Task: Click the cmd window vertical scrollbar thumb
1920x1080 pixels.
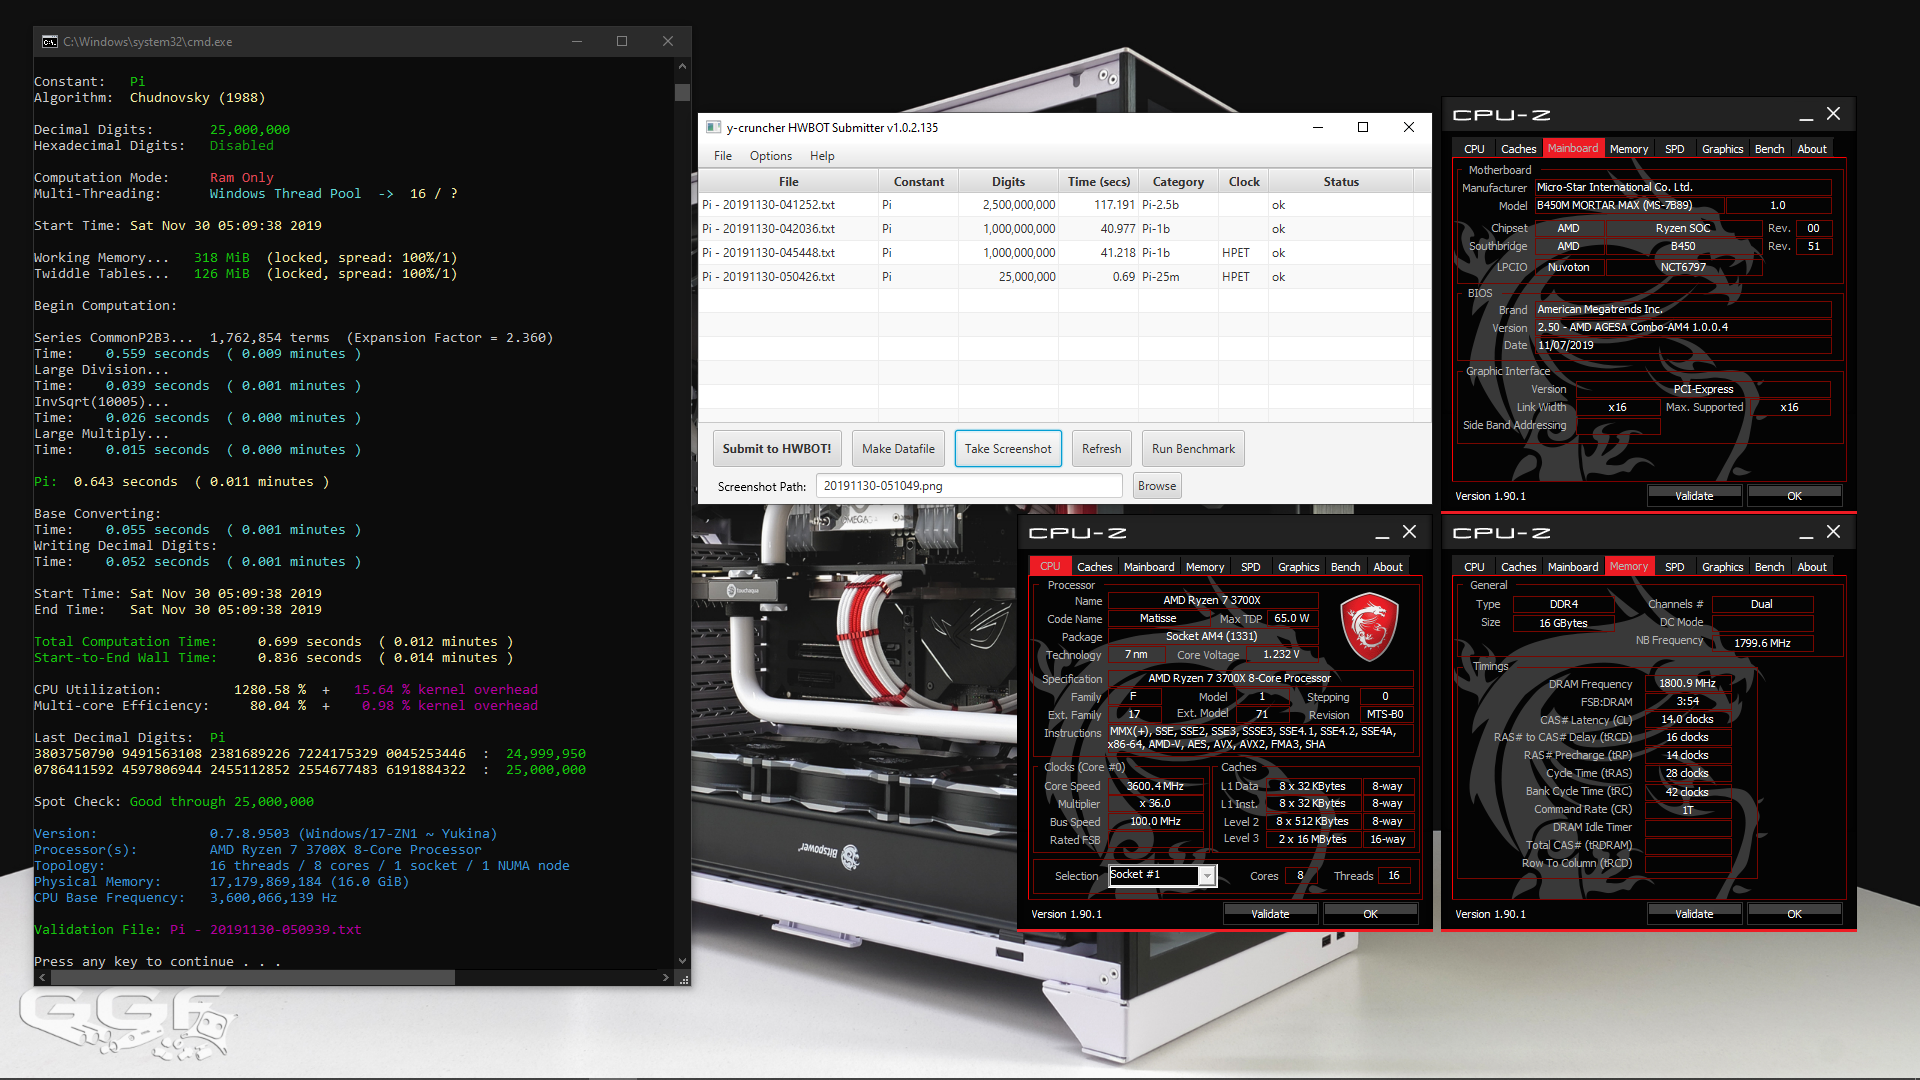Action: 682,92
